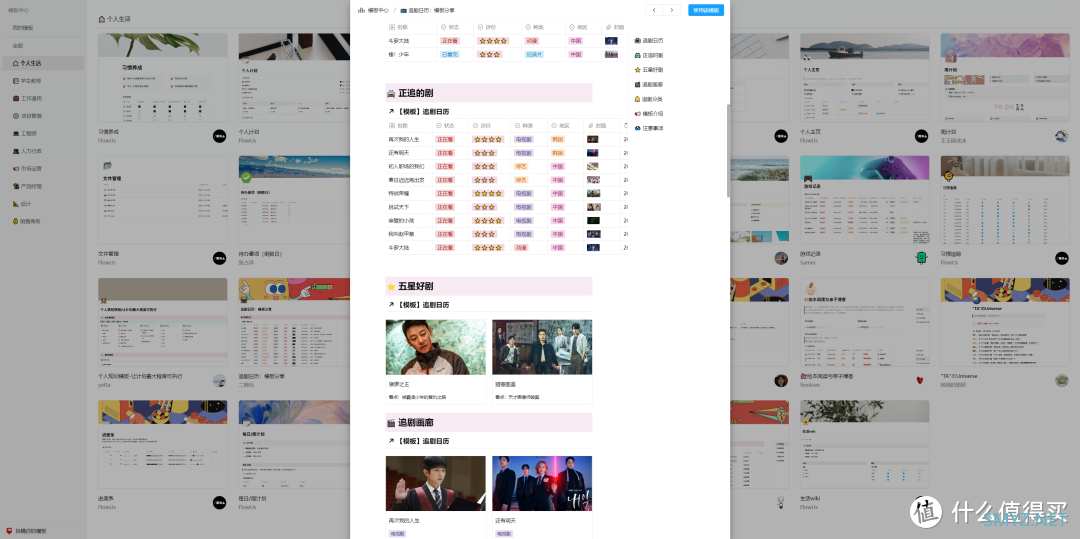This screenshot has width=1080, height=539.
Task: Click the template preview vertical scrollbar
Action: click(x=727, y=151)
